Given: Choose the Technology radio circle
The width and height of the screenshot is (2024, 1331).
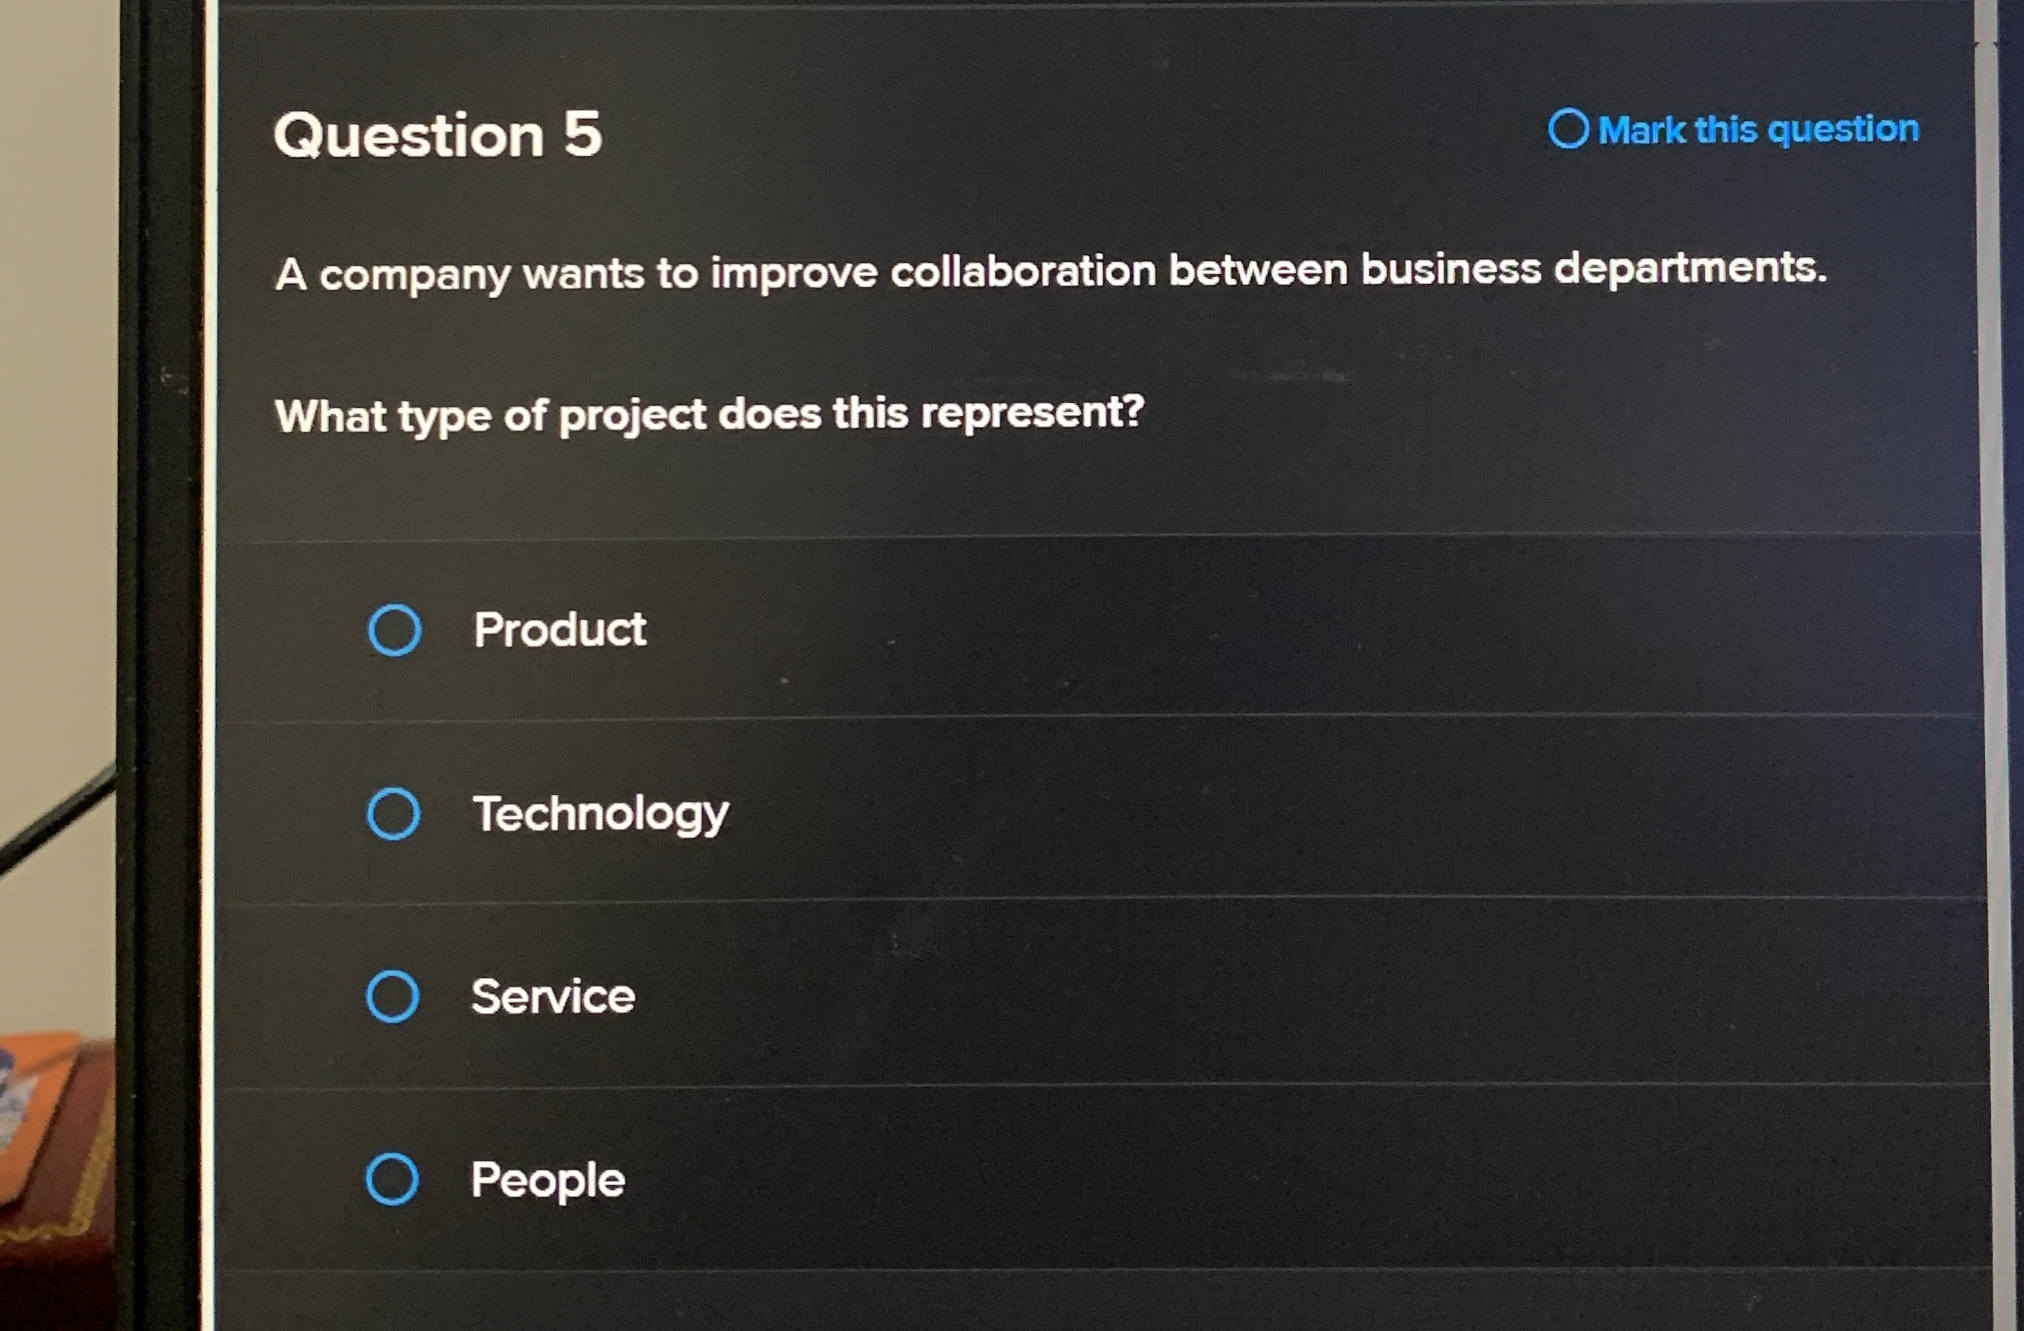Looking at the screenshot, I should [x=393, y=814].
